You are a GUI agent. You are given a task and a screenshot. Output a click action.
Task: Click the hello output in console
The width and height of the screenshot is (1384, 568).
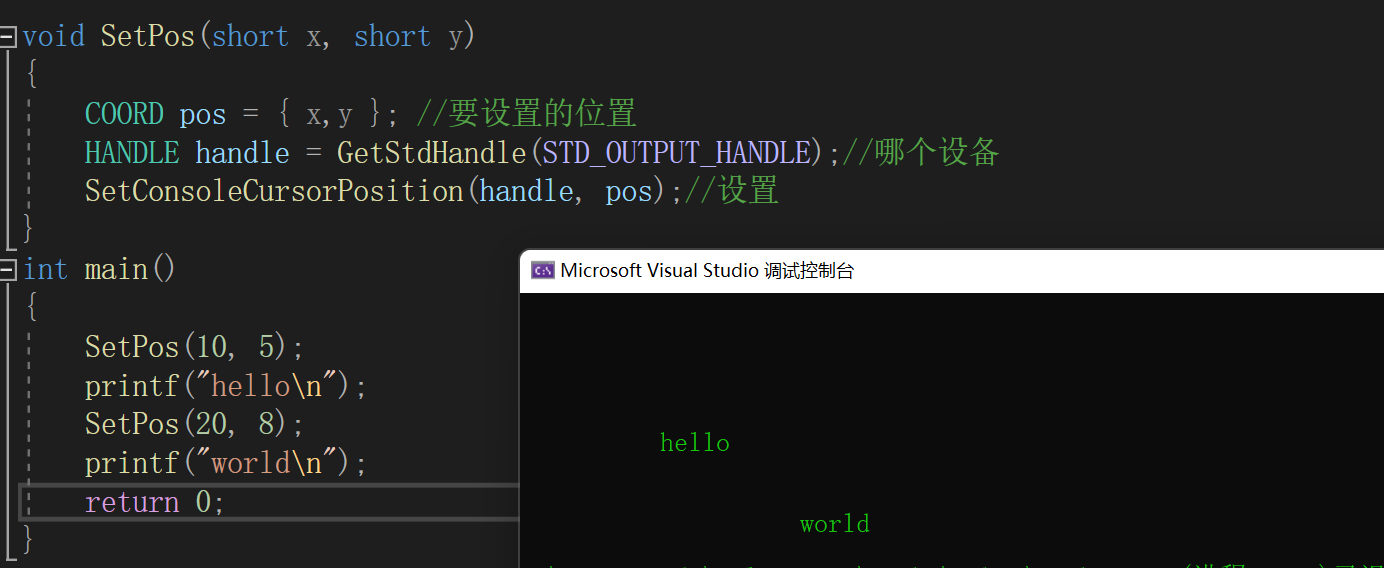pyautogui.click(x=695, y=443)
